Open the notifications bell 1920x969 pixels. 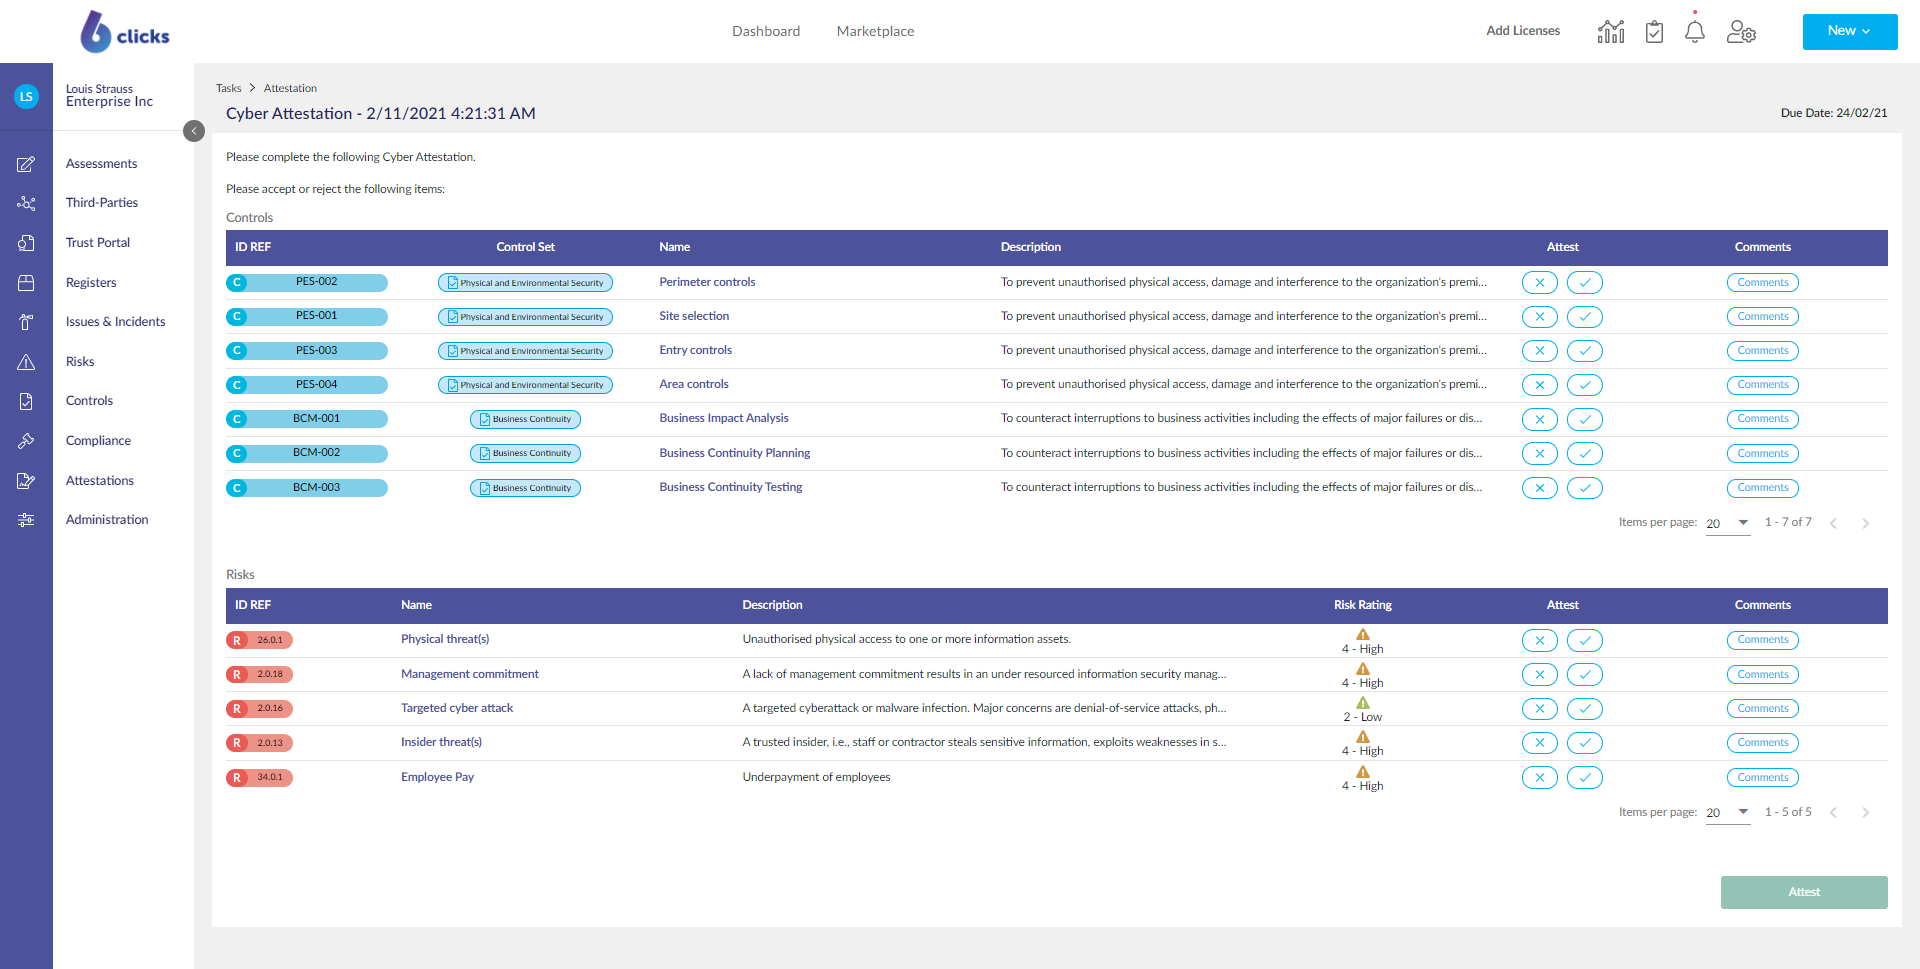(1695, 32)
